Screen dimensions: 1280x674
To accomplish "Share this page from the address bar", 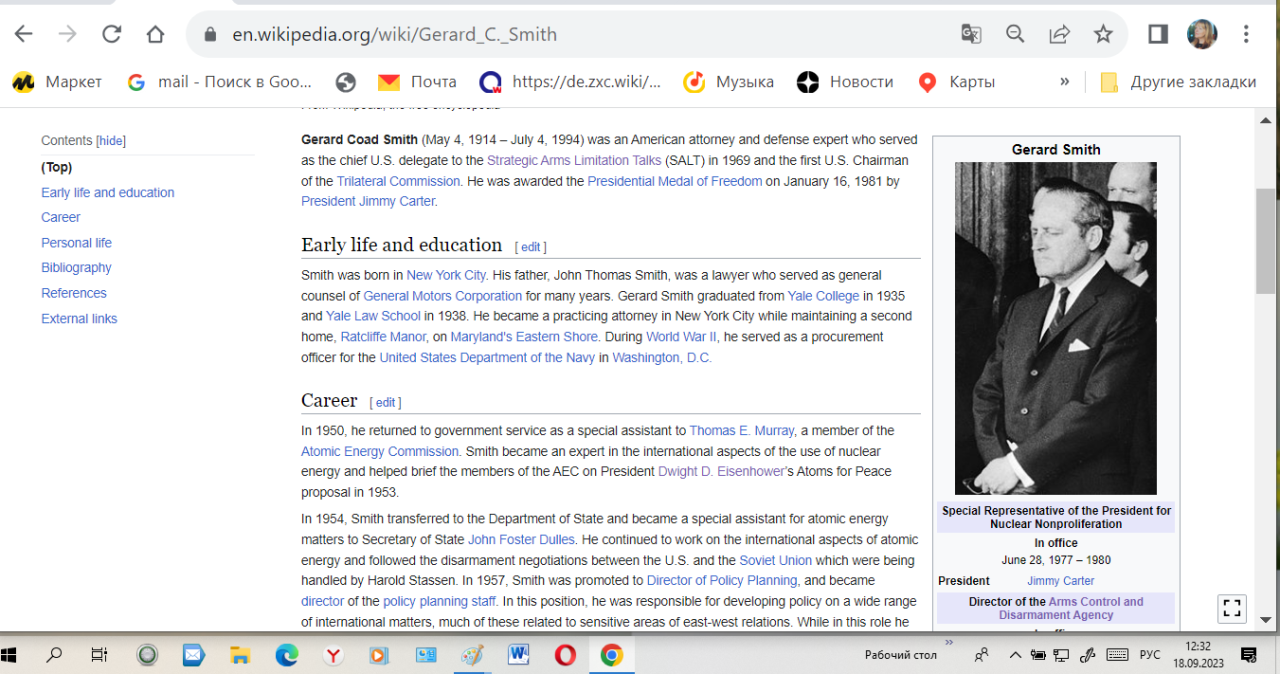I will 1059,34.
